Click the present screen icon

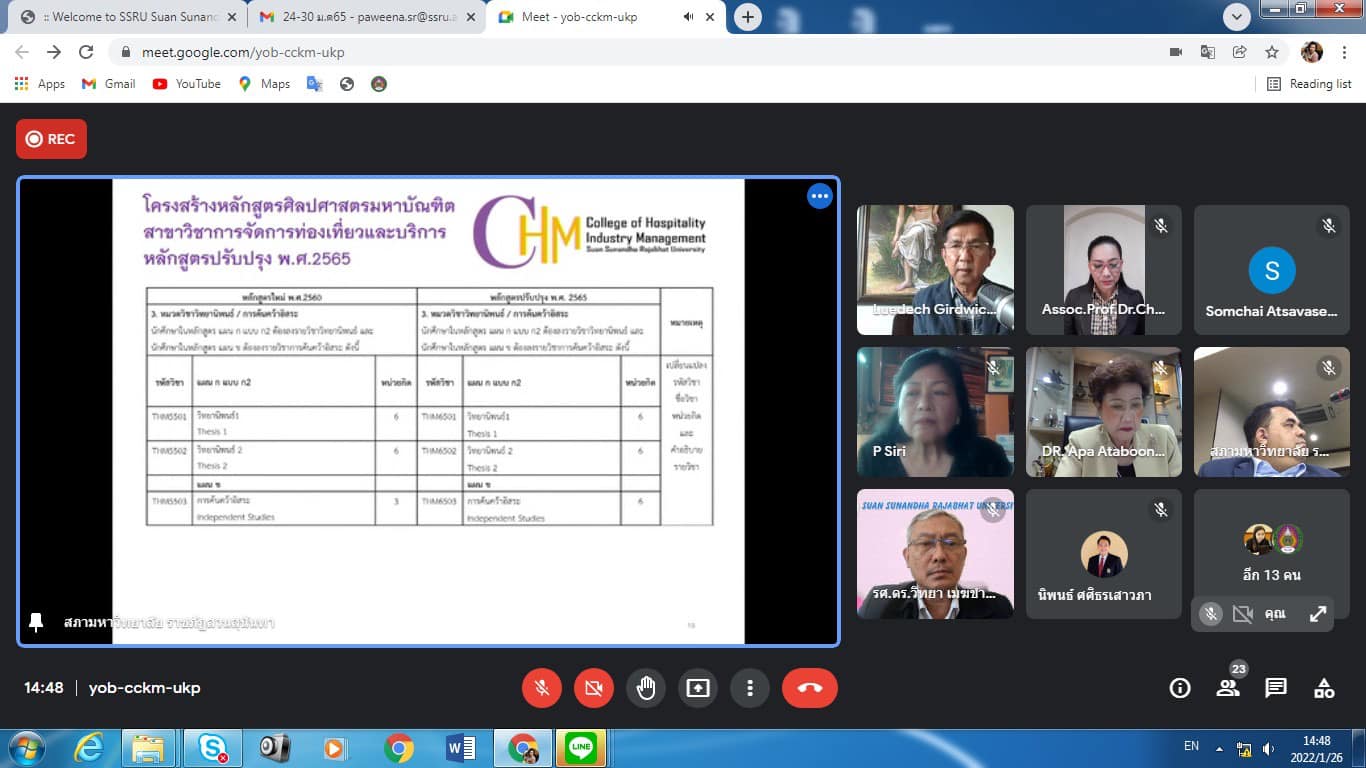[x=698, y=688]
